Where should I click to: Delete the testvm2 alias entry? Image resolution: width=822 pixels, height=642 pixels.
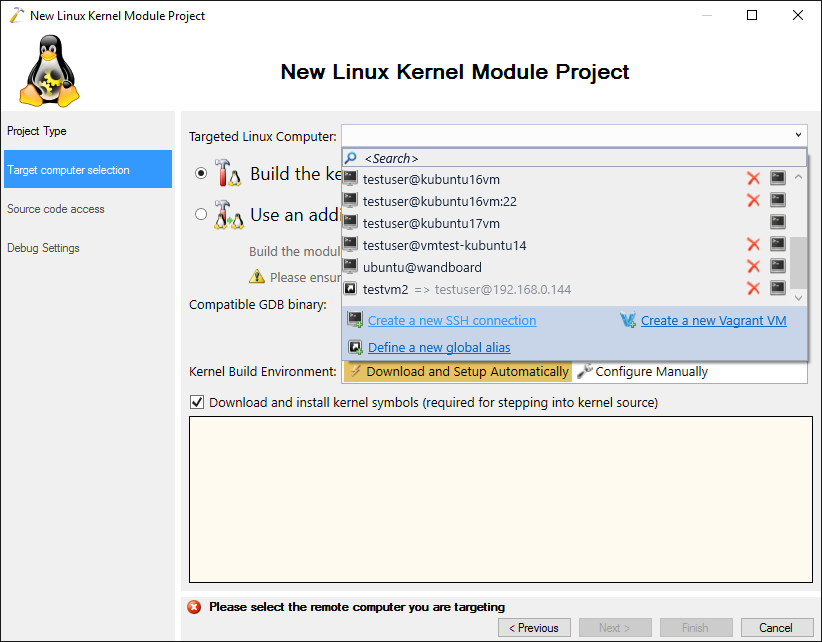[x=753, y=289]
